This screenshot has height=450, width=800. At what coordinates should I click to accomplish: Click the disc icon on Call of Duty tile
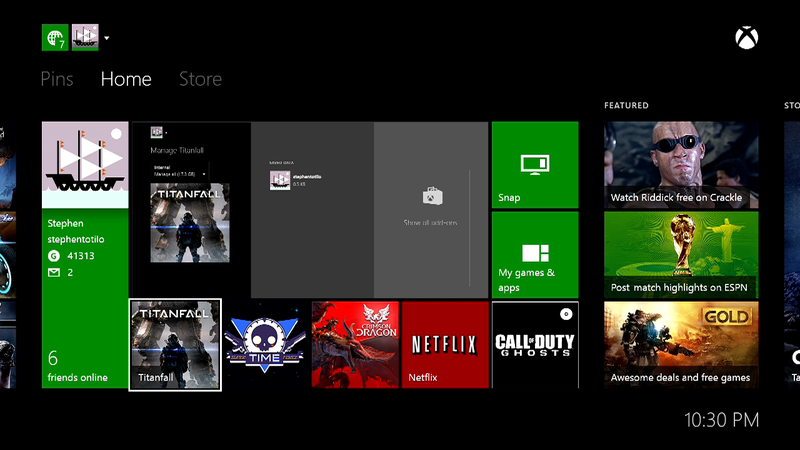click(x=566, y=314)
